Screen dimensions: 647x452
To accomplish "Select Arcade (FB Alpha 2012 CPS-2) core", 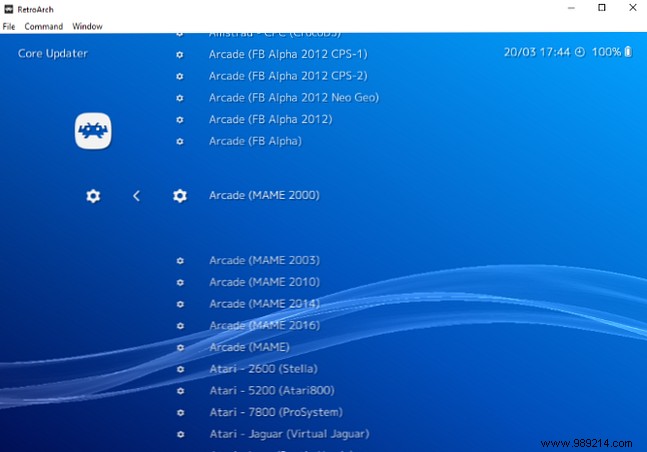I will coord(288,76).
